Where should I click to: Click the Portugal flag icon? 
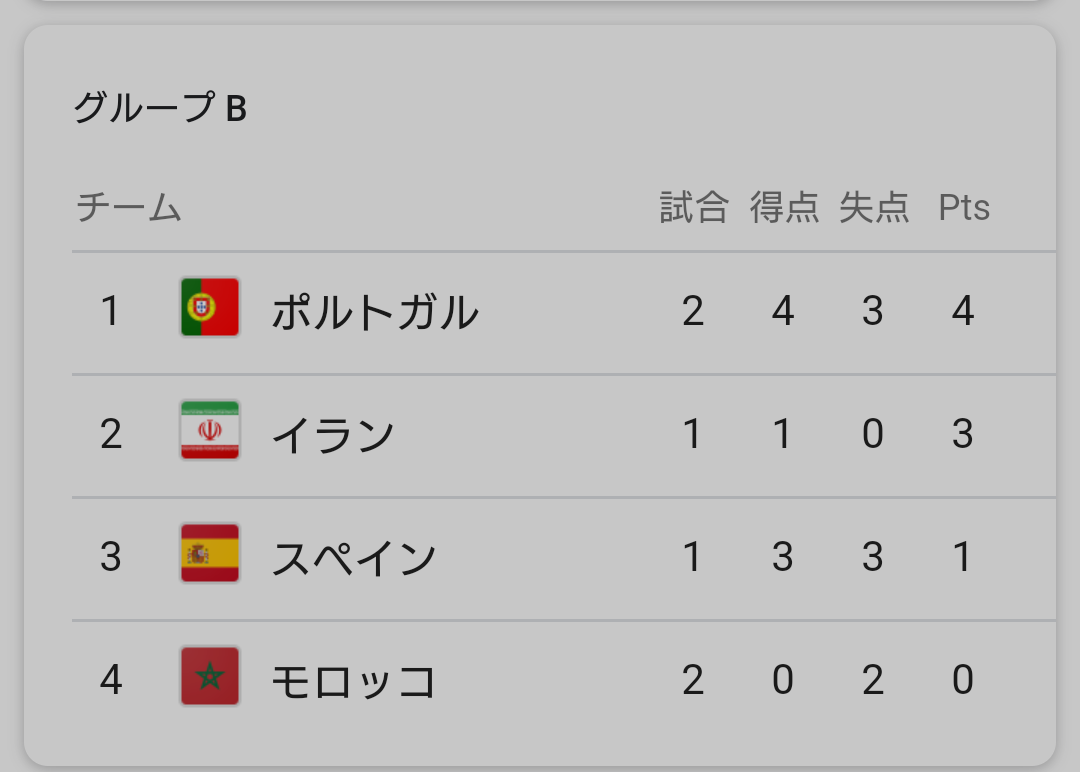pyautogui.click(x=210, y=307)
